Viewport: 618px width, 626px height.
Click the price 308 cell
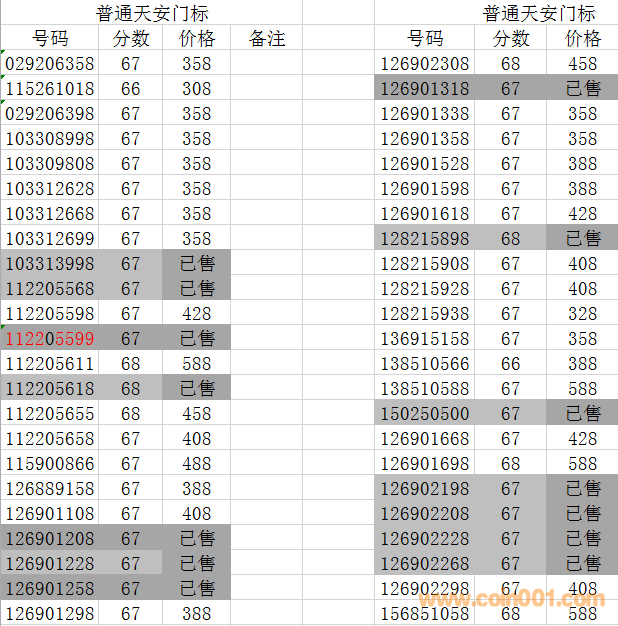pos(197,89)
